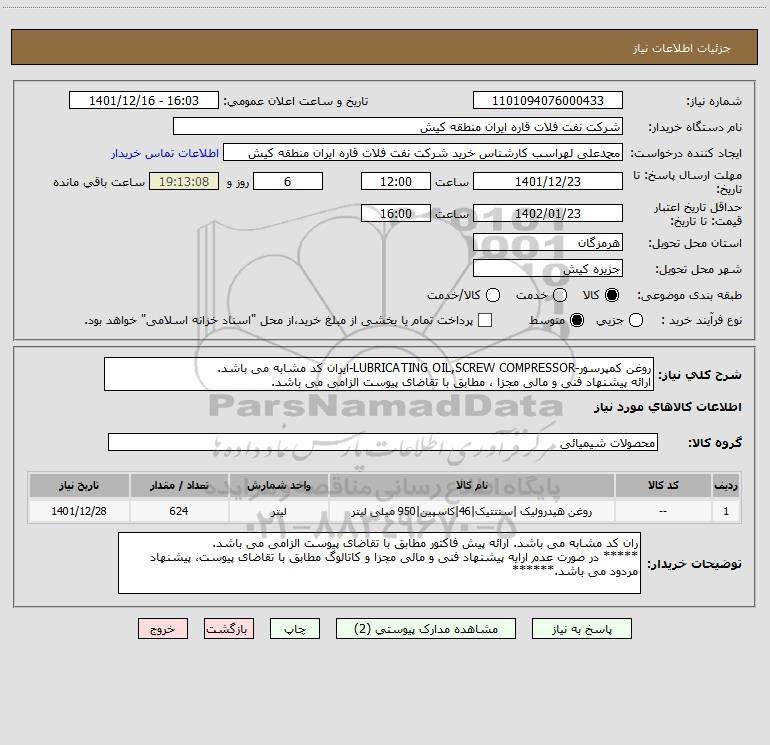Click the نام کالا column header

click(471, 485)
